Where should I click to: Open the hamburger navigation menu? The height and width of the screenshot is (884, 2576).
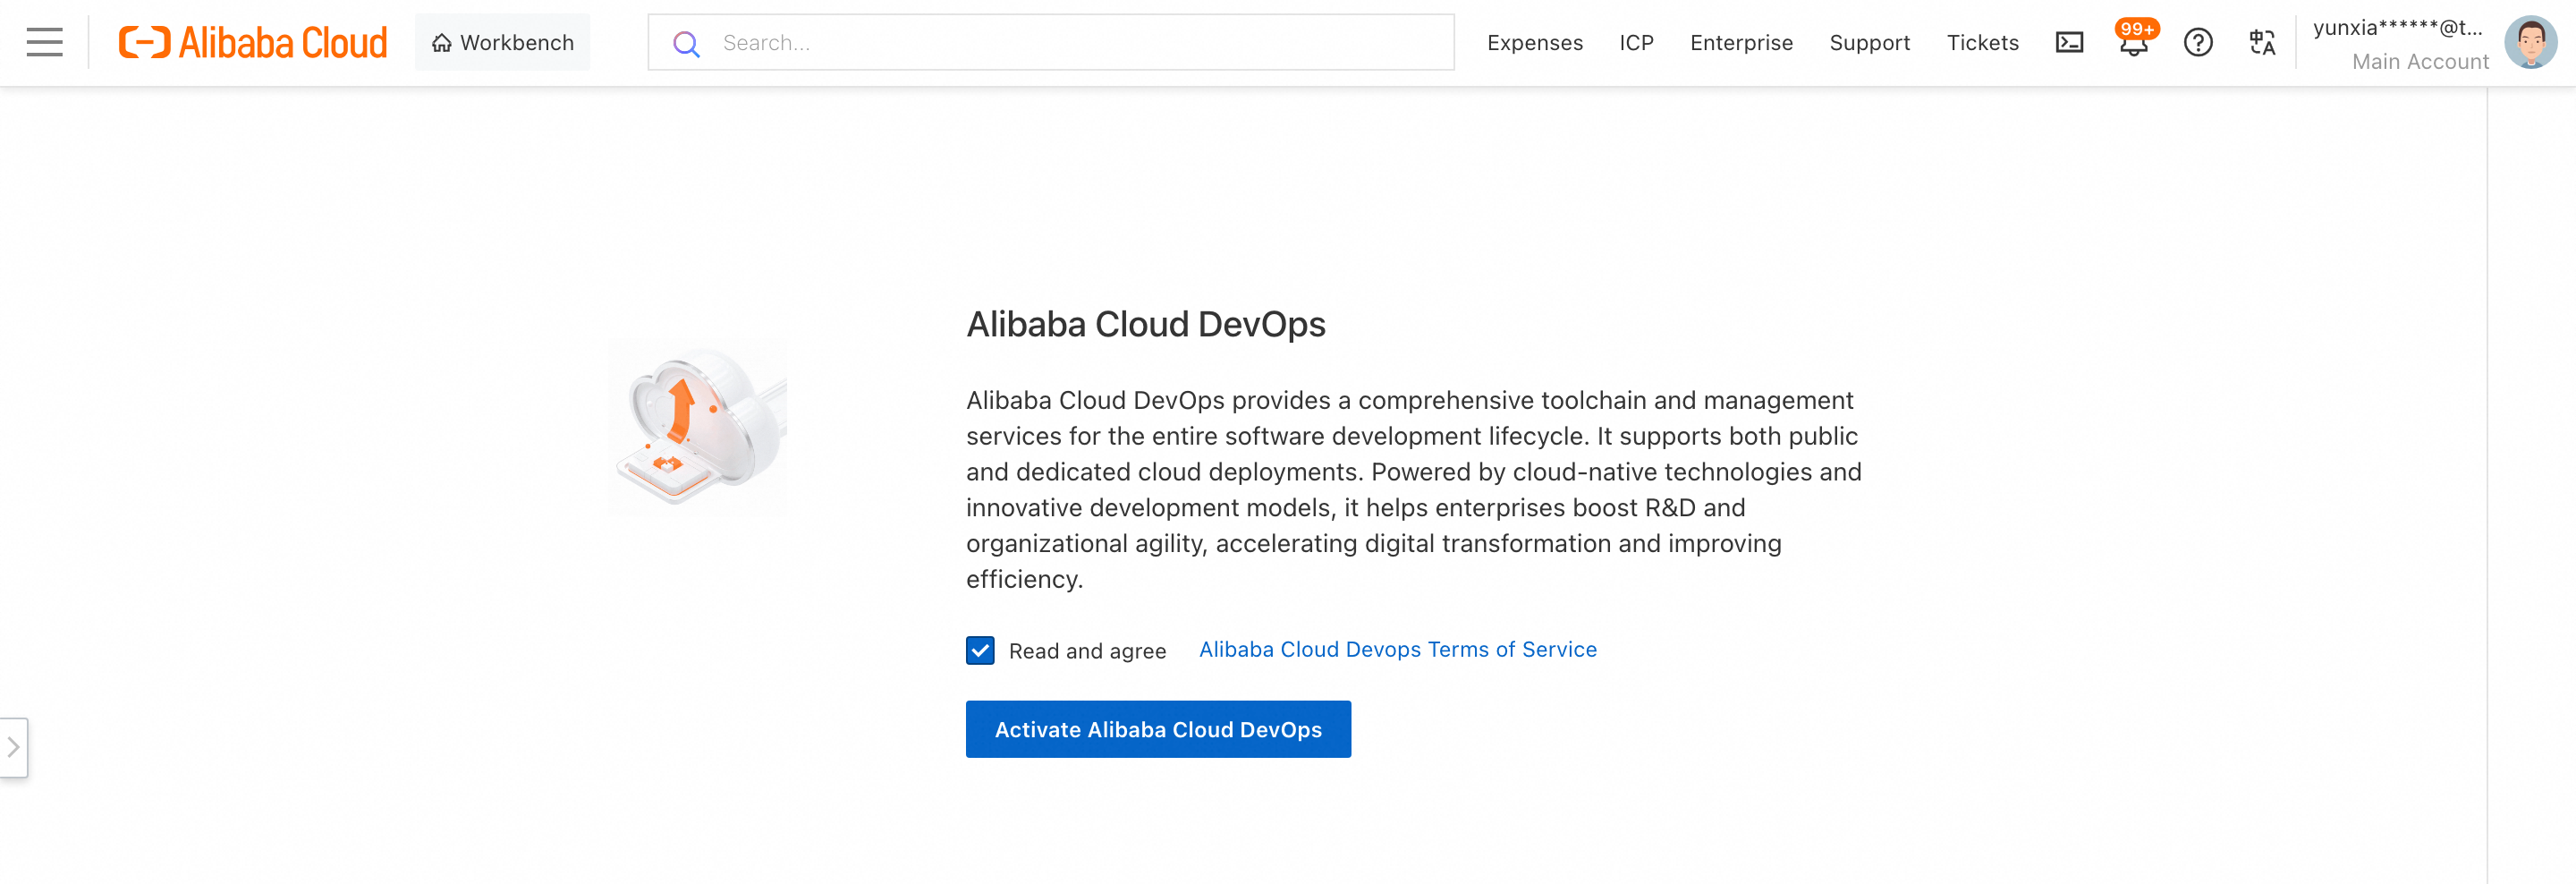pos(44,42)
